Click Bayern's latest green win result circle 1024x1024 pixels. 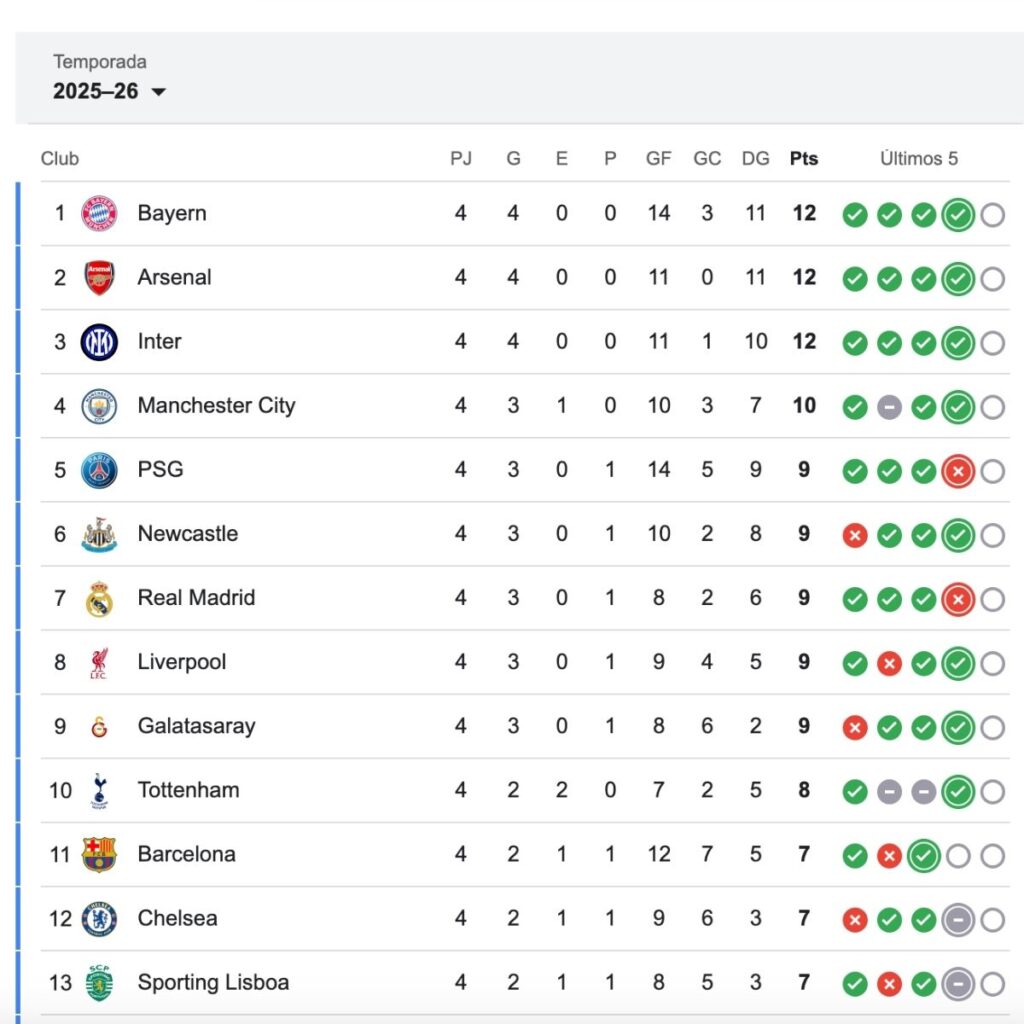957,214
